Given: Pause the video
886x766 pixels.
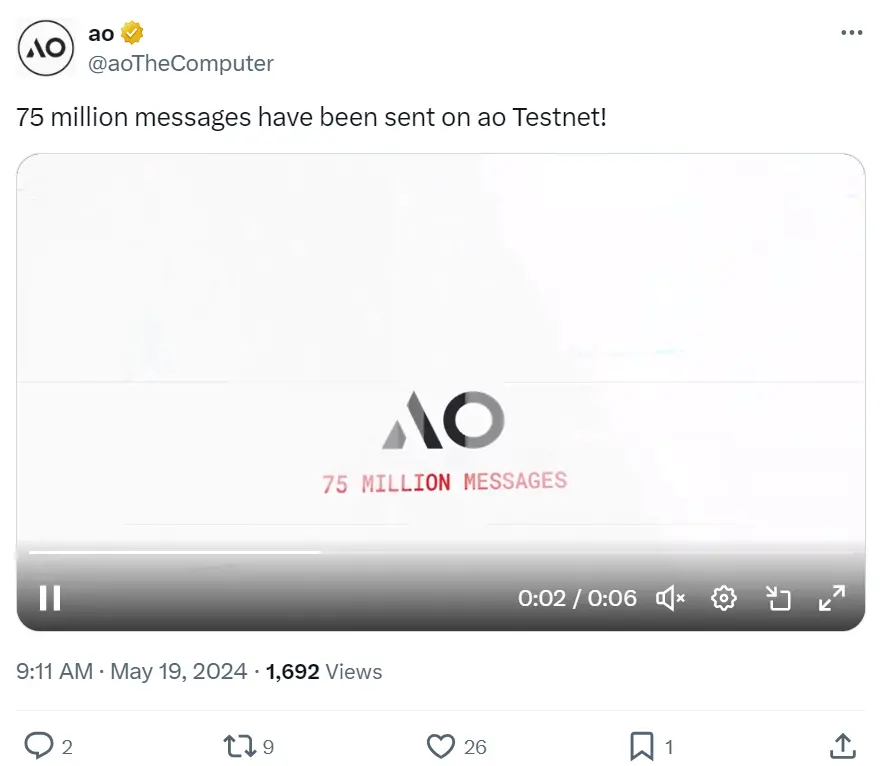Looking at the screenshot, I should point(50,598).
